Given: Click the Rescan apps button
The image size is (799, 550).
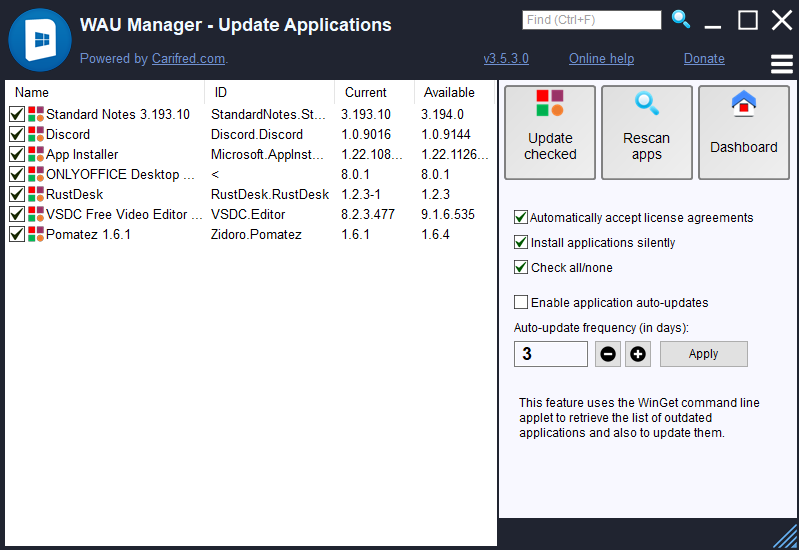Looking at the screenshot, I should [647, 133].
